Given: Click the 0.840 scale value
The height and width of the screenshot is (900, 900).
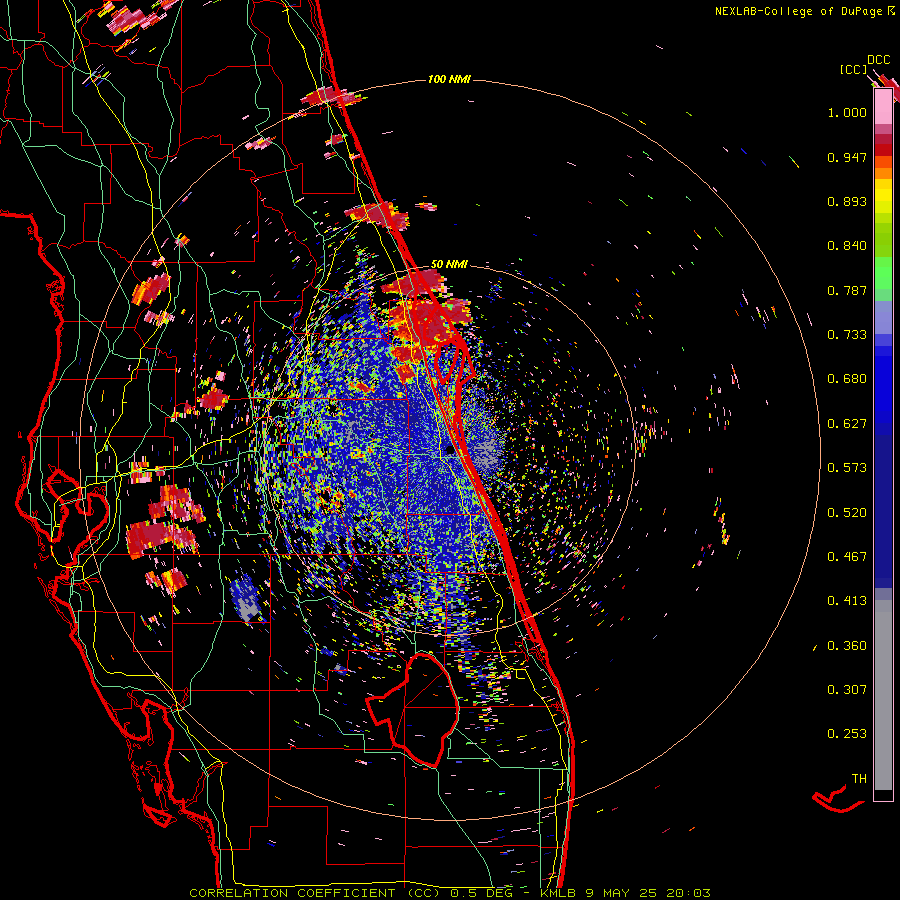Looking at the screenshot, I should [847, 246].
